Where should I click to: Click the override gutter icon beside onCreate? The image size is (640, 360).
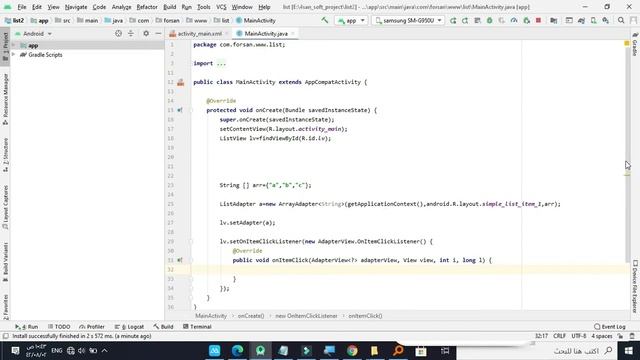click(x=180, y=110)
